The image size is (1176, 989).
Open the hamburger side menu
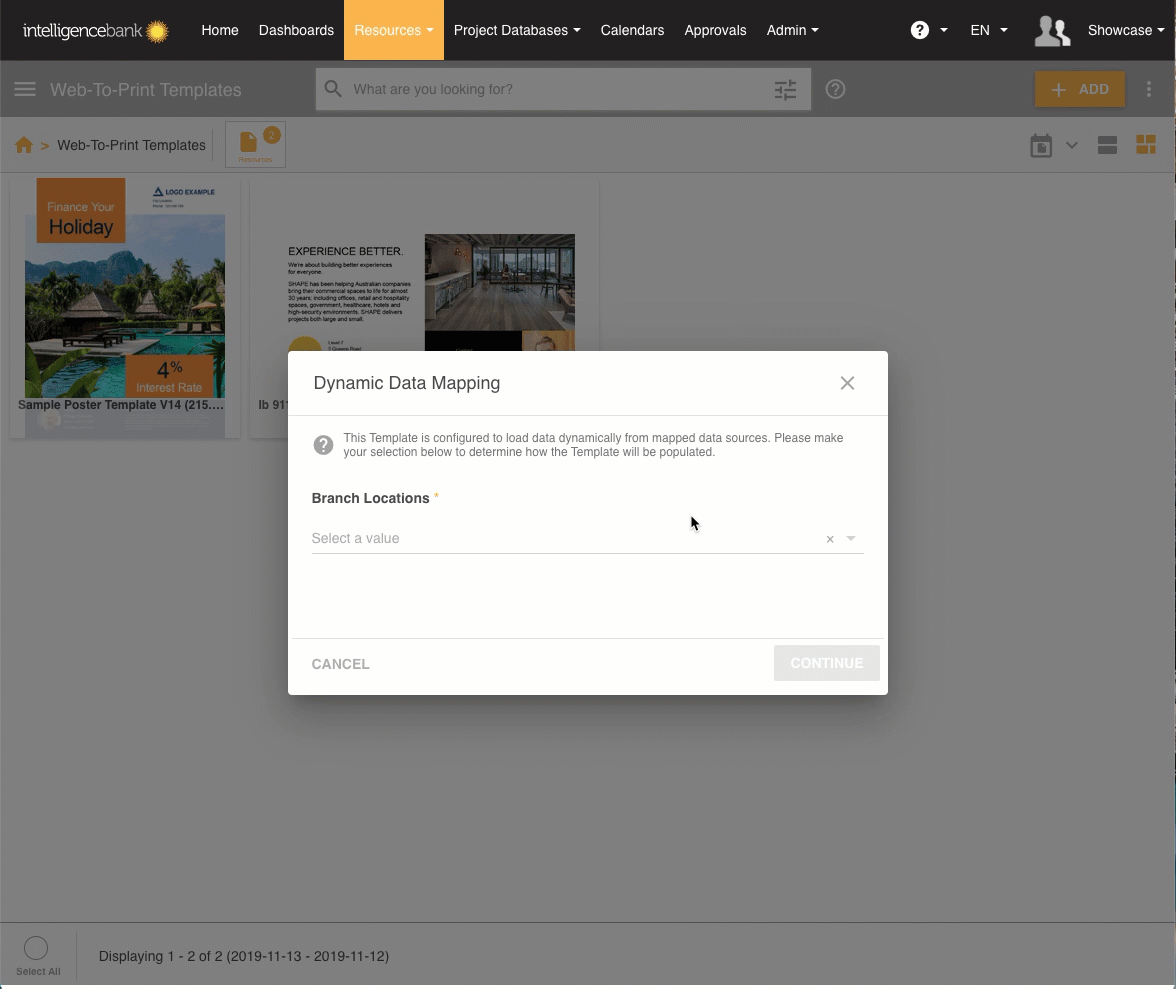tap(25, 89)
